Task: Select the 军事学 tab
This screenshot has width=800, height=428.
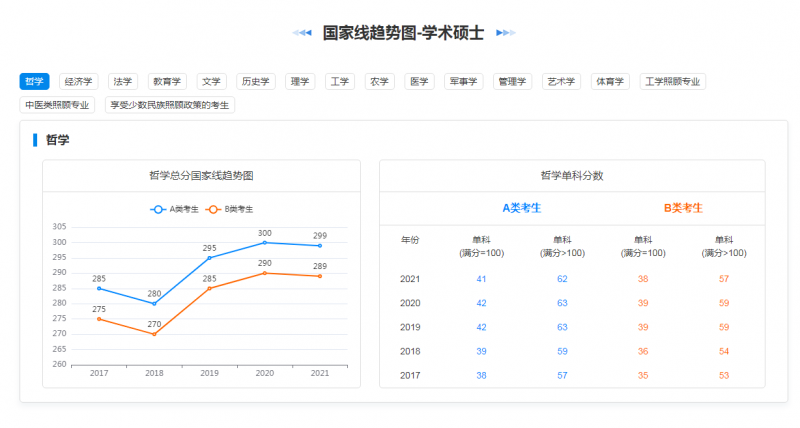Action: tap(463, 82)
